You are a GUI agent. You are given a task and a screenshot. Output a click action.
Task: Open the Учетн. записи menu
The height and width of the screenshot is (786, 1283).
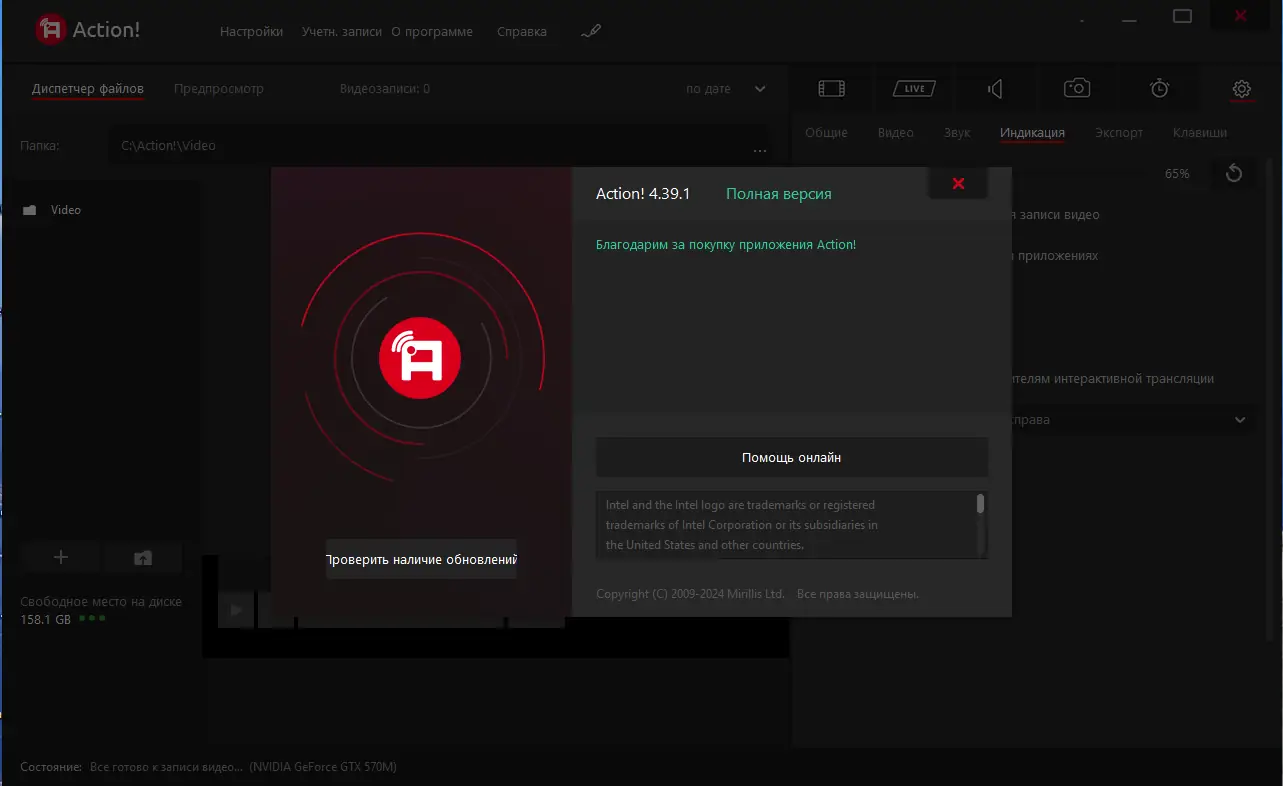coord(342,31)
